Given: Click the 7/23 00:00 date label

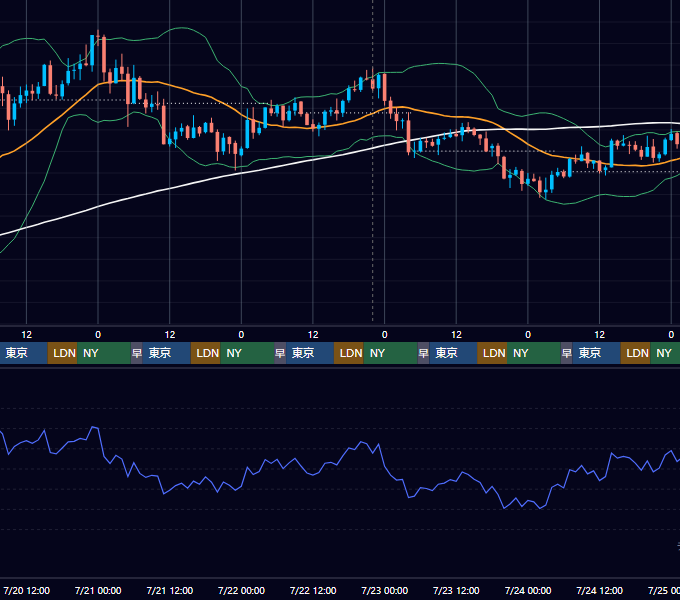Looking at the screenshot, I should 385,590.
